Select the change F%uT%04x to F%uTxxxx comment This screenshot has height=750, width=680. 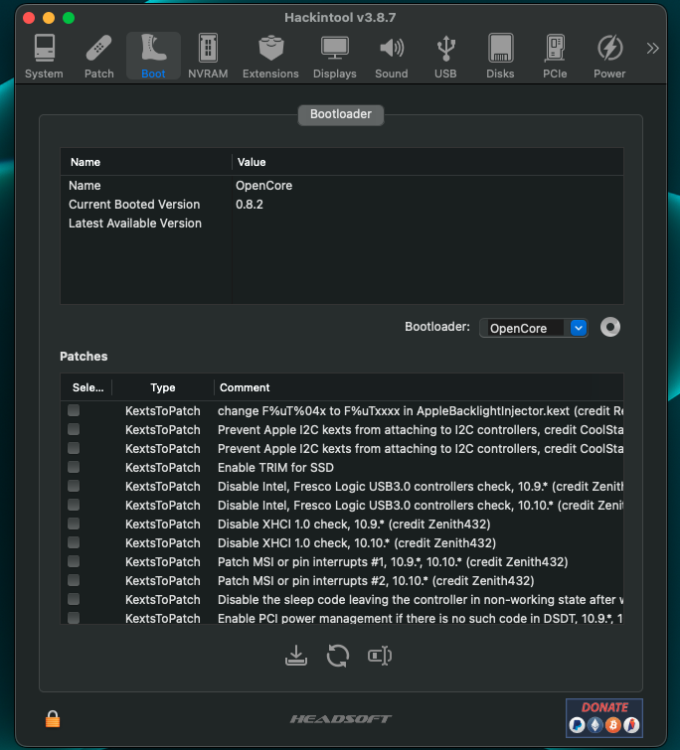420,411
